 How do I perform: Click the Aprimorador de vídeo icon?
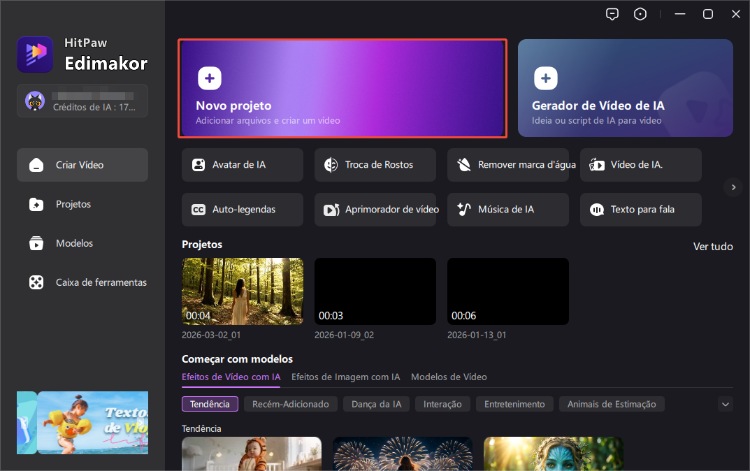331,209
